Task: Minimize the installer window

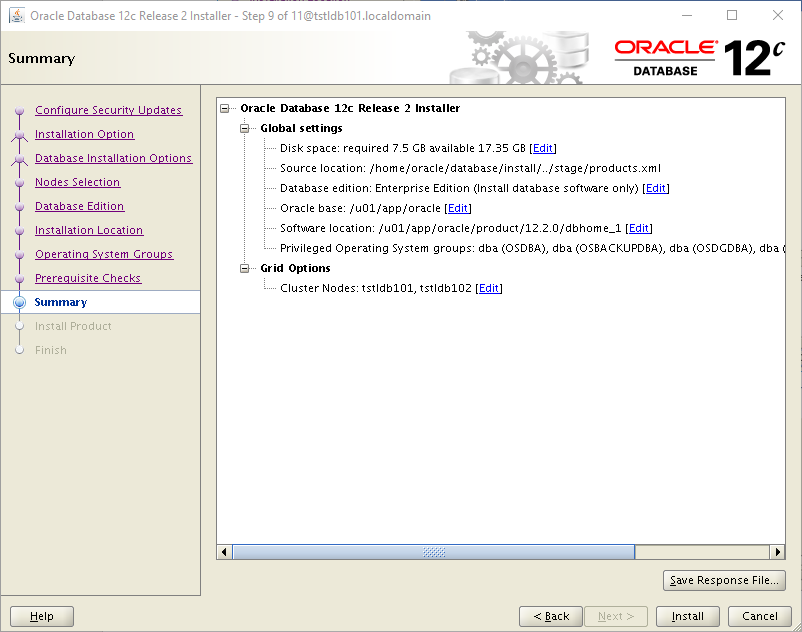Action: pyautogui.click(x=687, y=15)
